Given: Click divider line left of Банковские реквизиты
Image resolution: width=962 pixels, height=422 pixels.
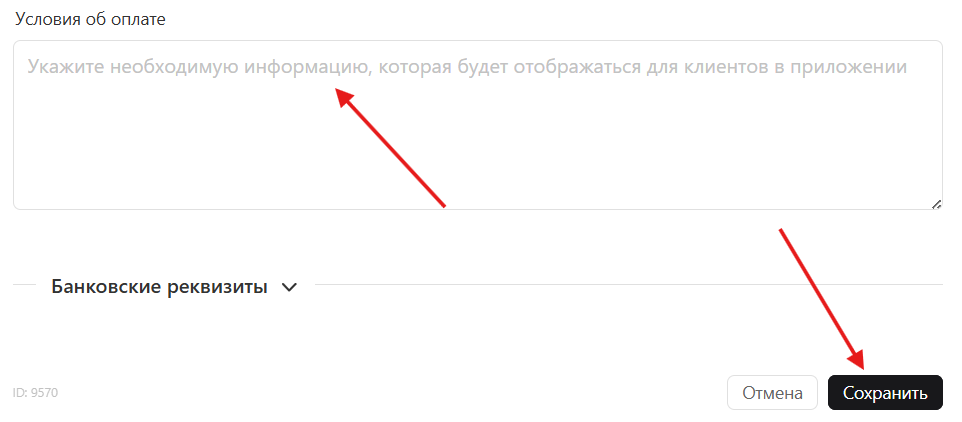Looking at the screenshot, I should click(25, 285).
